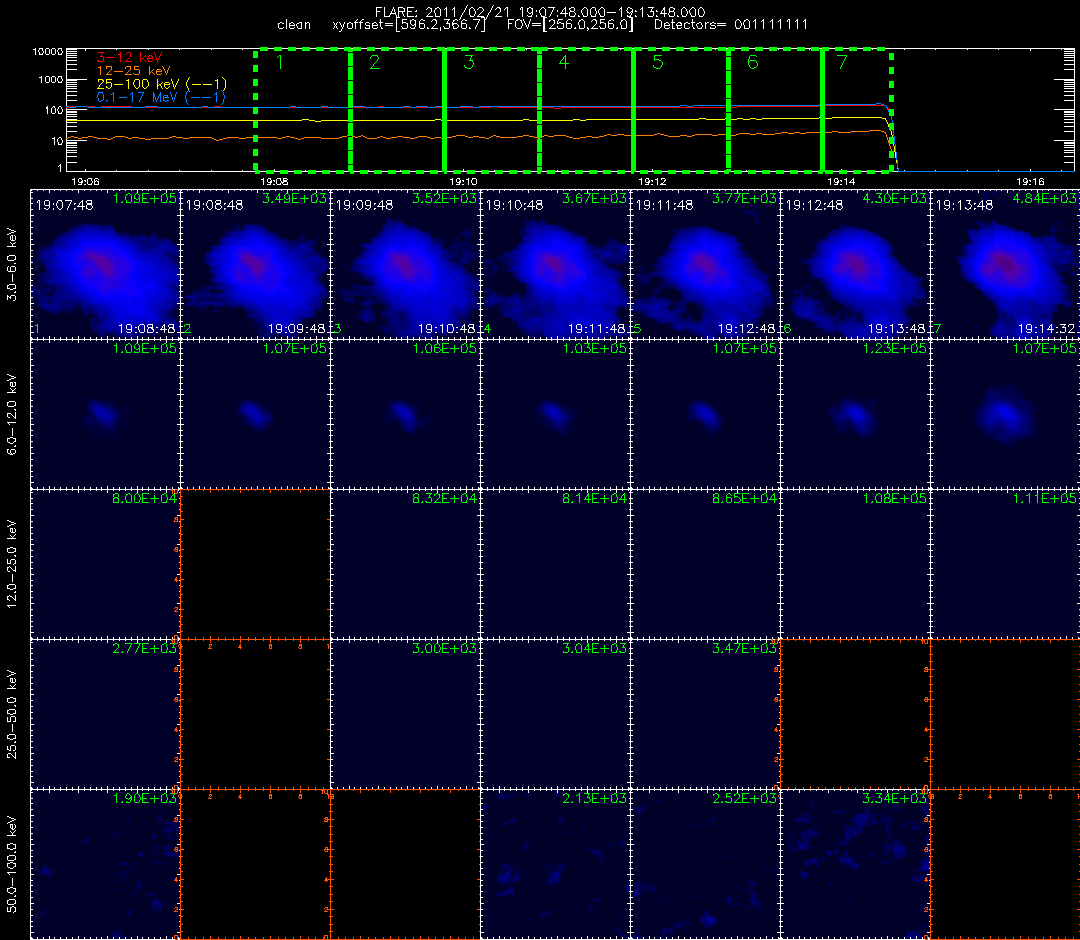Click the 19:10 tick label on time axis
1080x940 pixels.
click(463, 181)
